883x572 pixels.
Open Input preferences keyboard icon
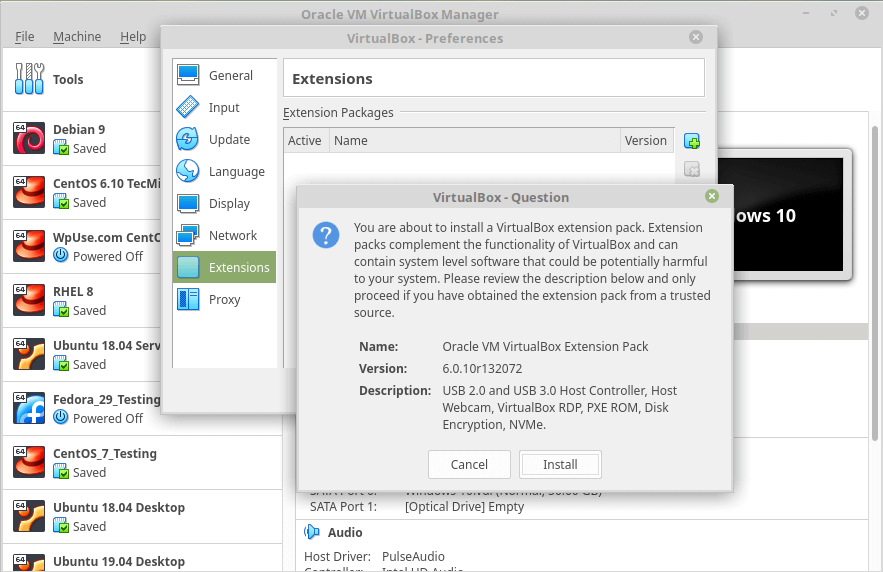pyautogui.click(x=188, y=107)
